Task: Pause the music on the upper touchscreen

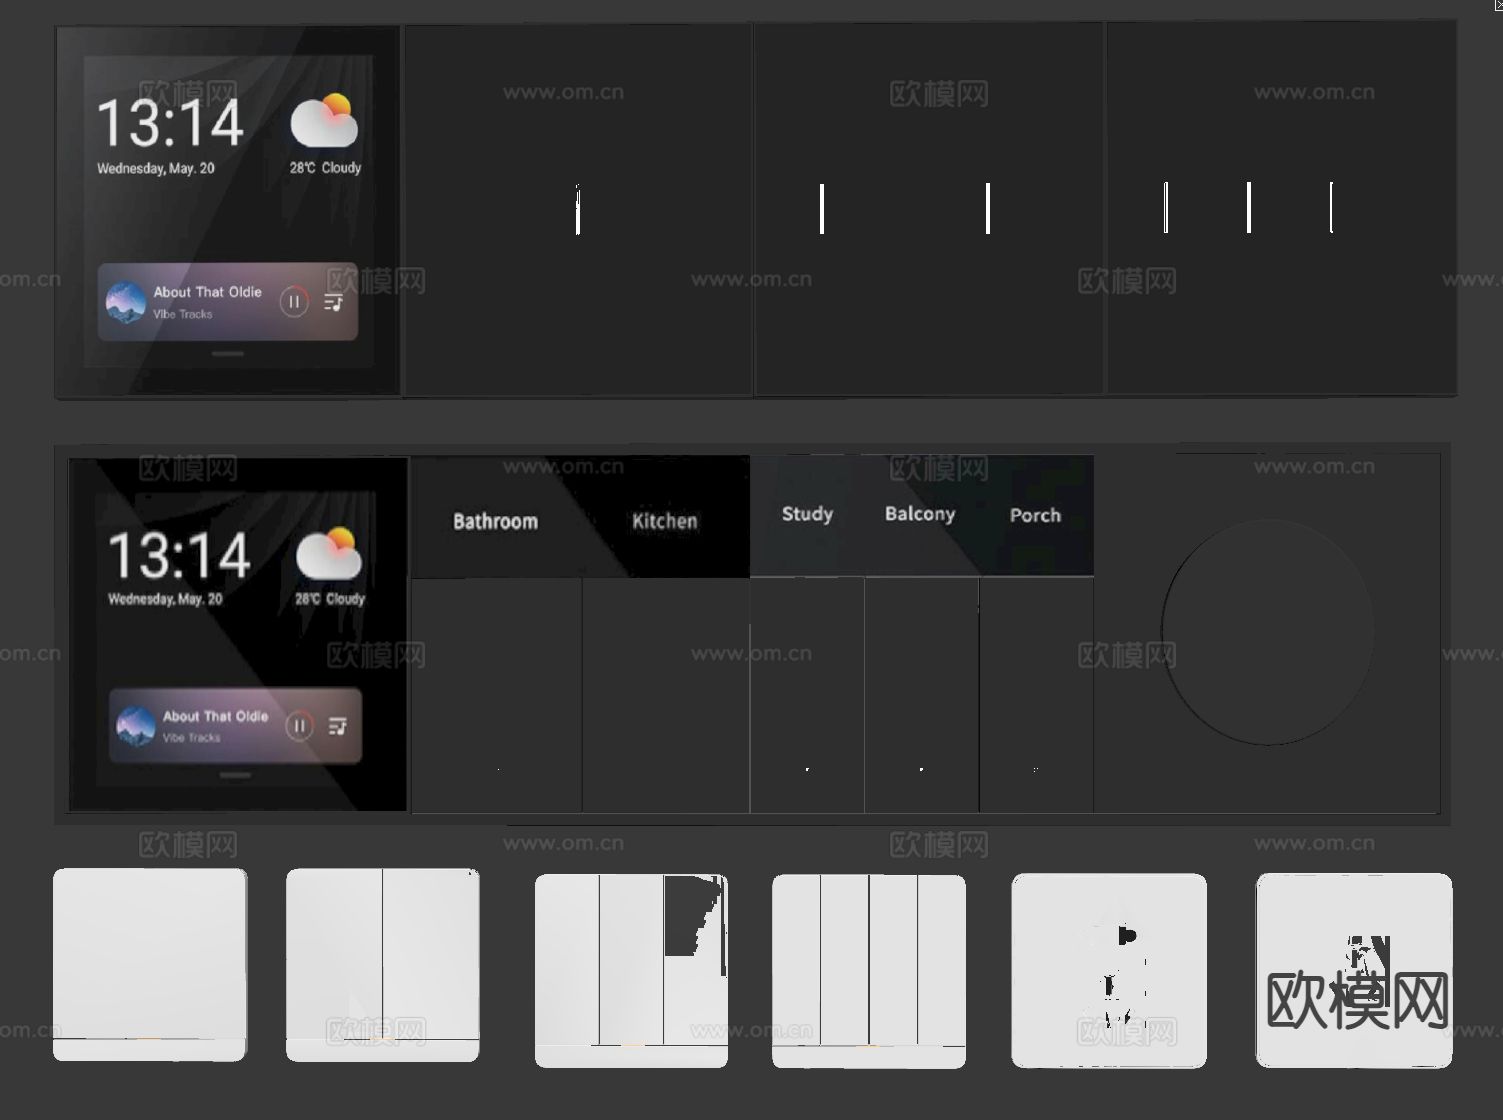Action: [294, 301]
